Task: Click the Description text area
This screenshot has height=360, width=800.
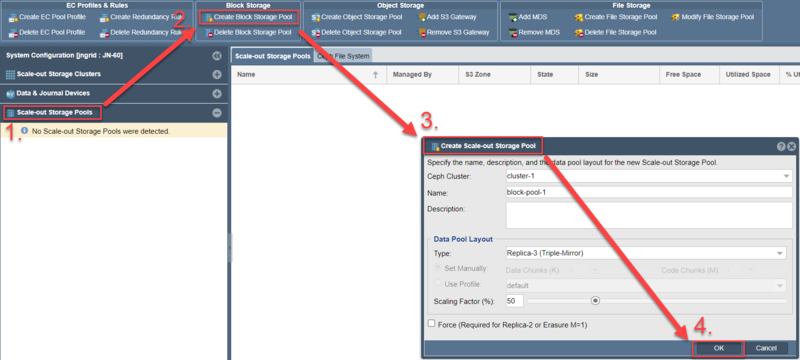Action: [648, 215]
